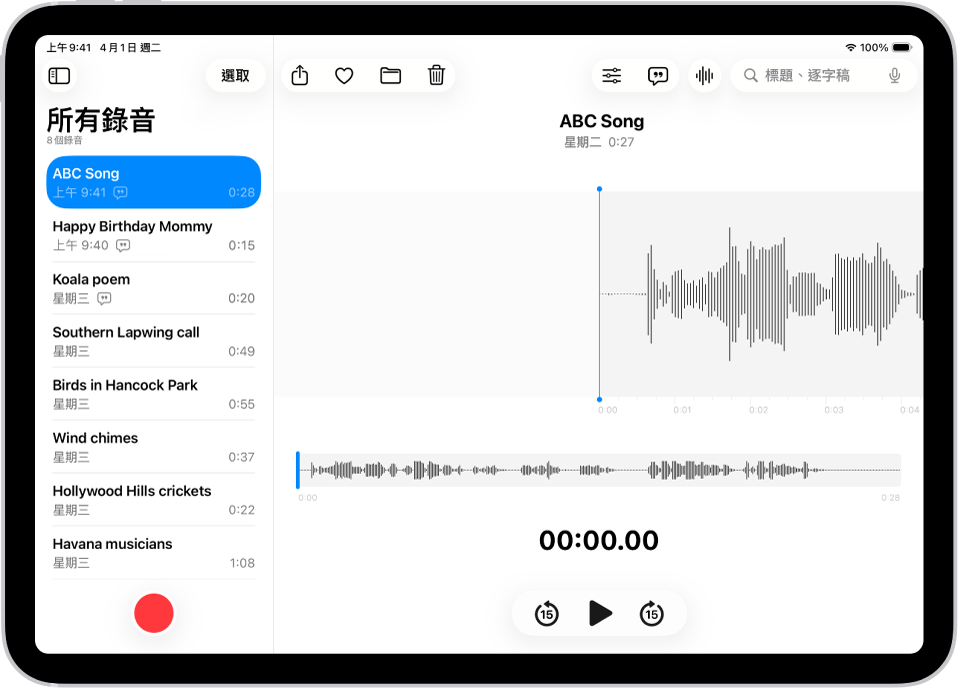Toggle the heart to favorite this recording
Viewport: 960px width, 689px height.
click(344, 75)
